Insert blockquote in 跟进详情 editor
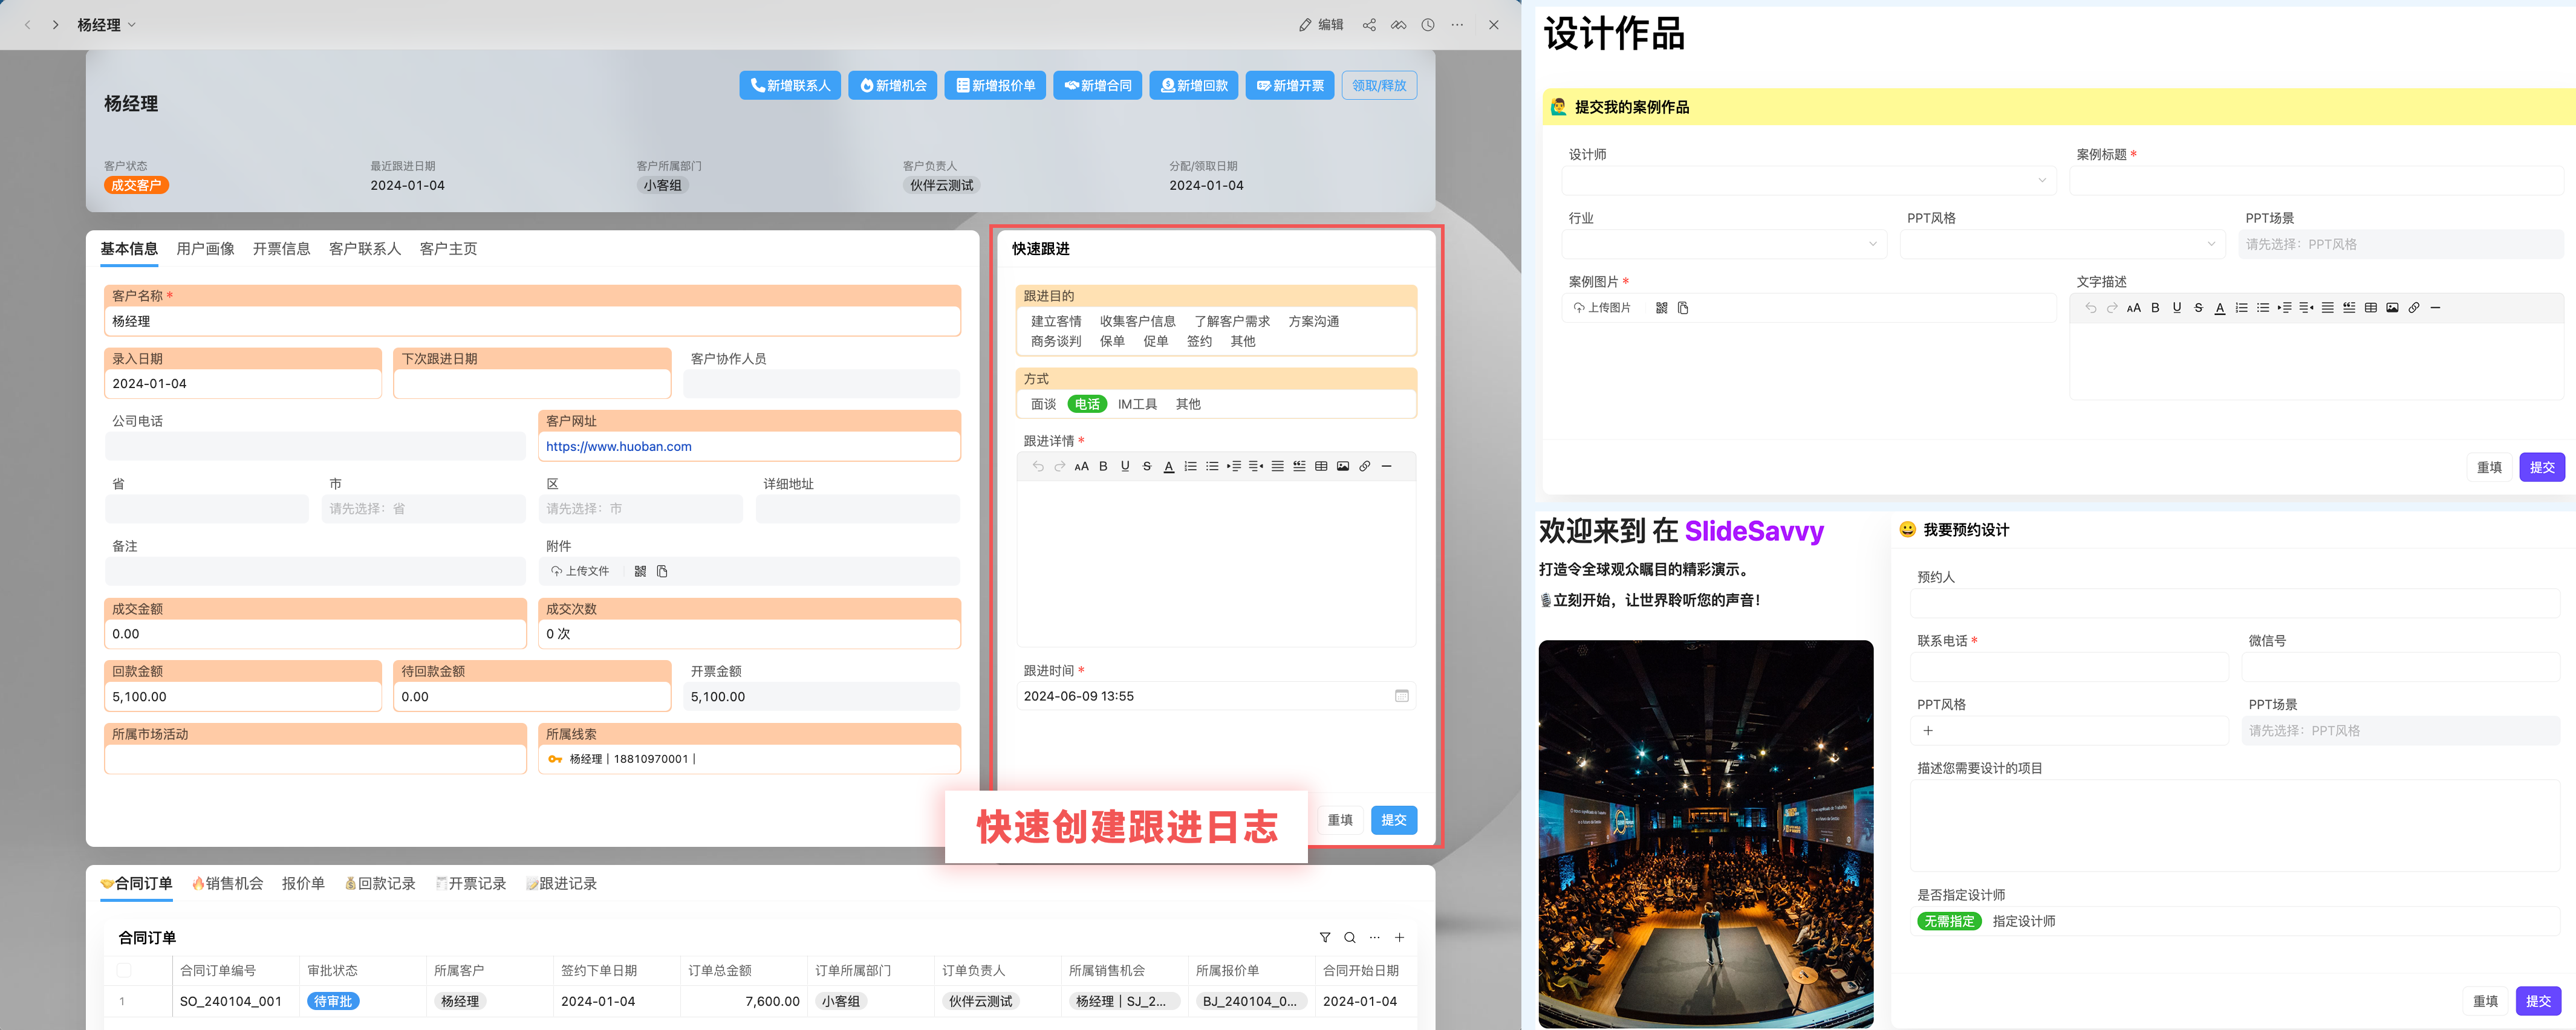This screenshot has width=2576, height=1030. [1299, 466]
